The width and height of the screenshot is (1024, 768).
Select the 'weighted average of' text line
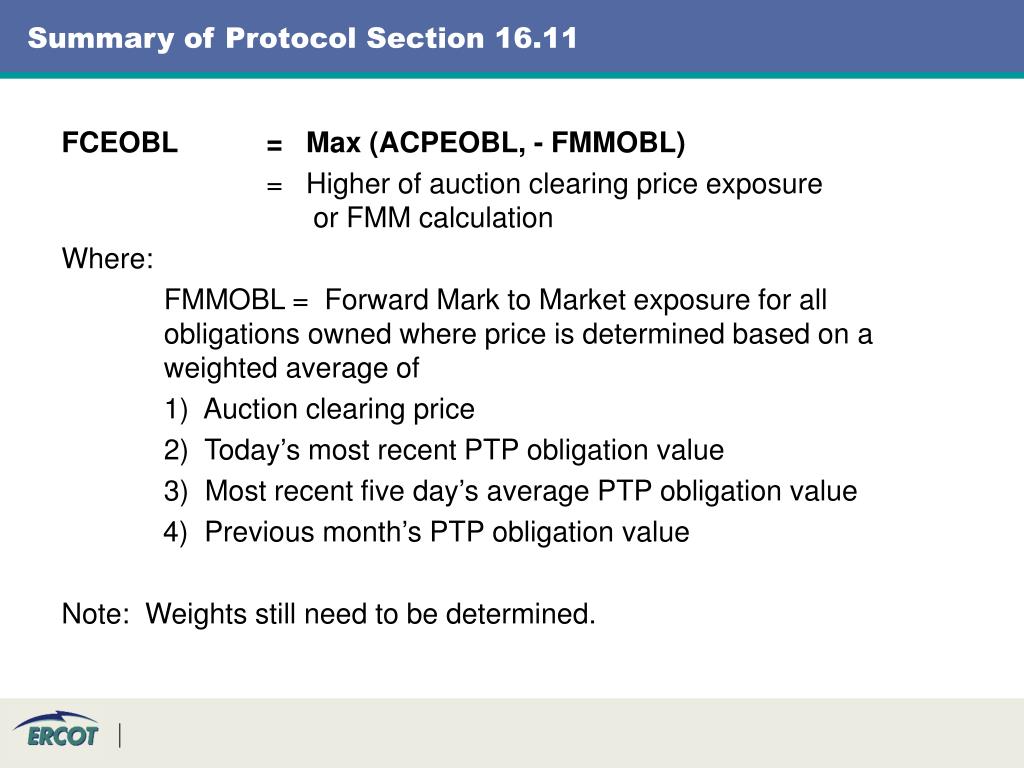(x=291, y=368)
